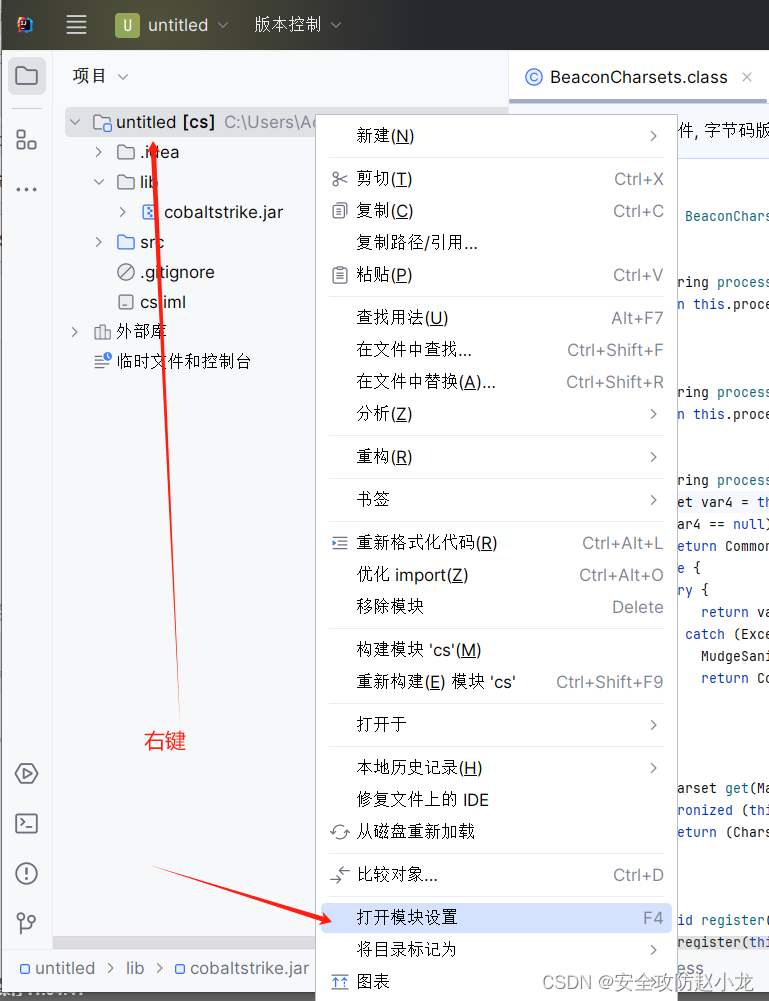Click the IntelliJ IDEA logo icon
Screen dimensions: 769x1001
tap(25, 25)
